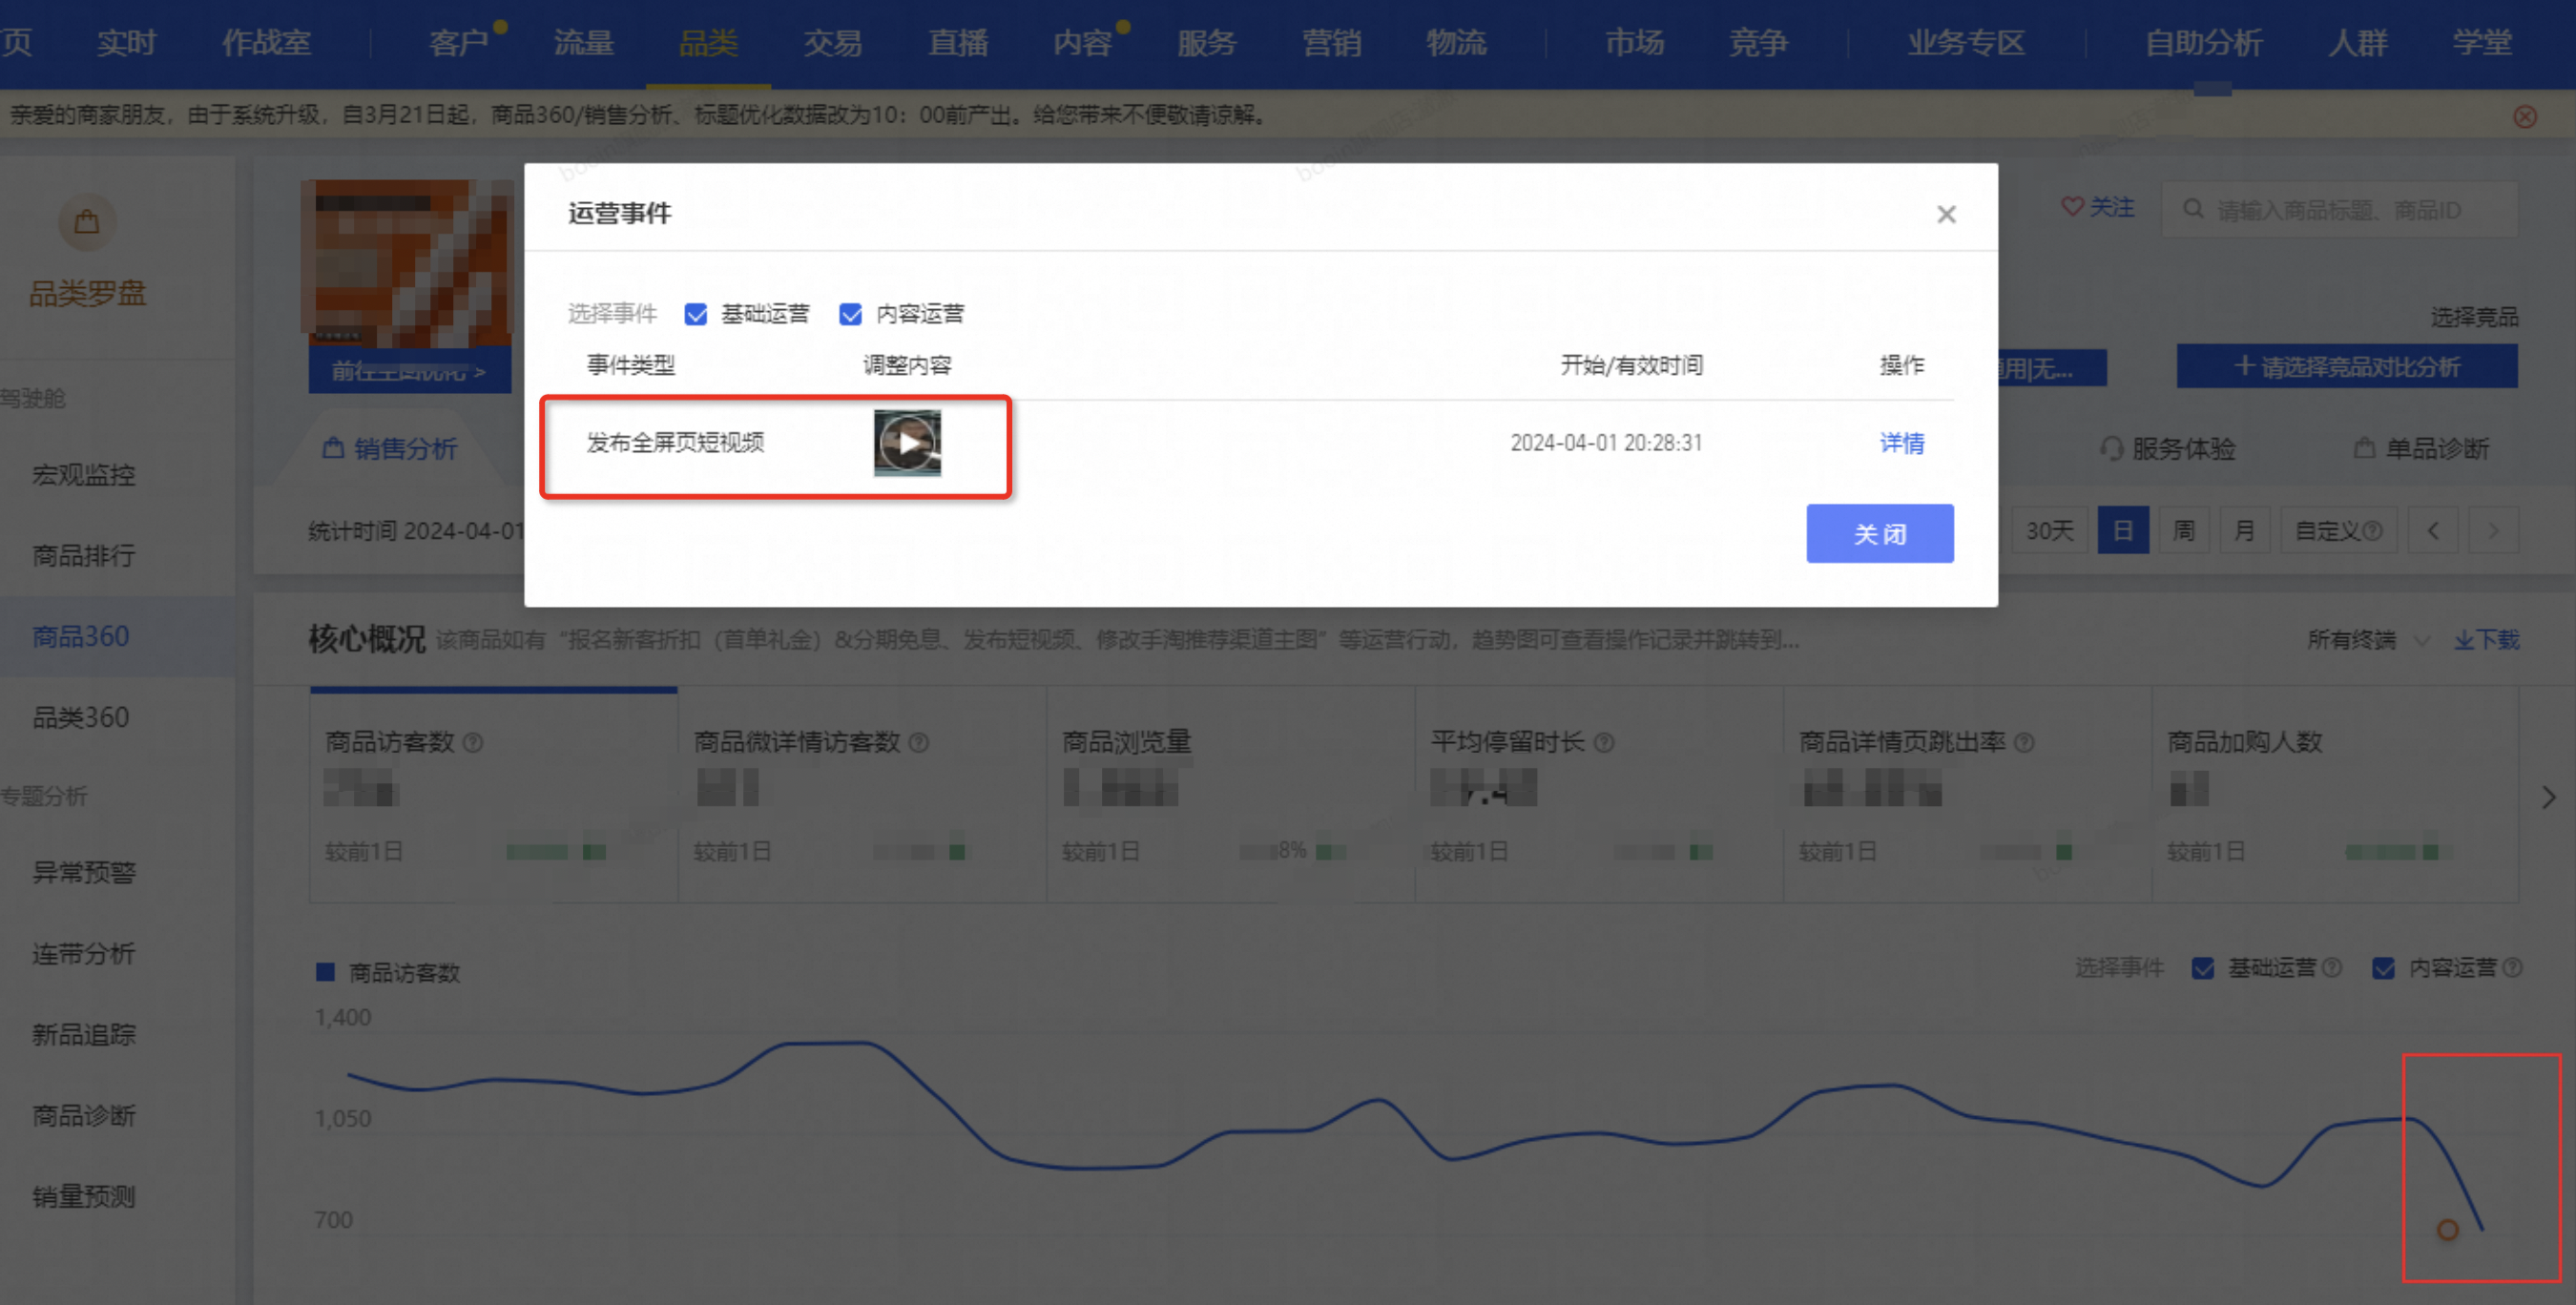Screen dimensions: 2576x1305
Task: Uncheck 内容运营 checkbox in dialog
Action: (850, 314)
